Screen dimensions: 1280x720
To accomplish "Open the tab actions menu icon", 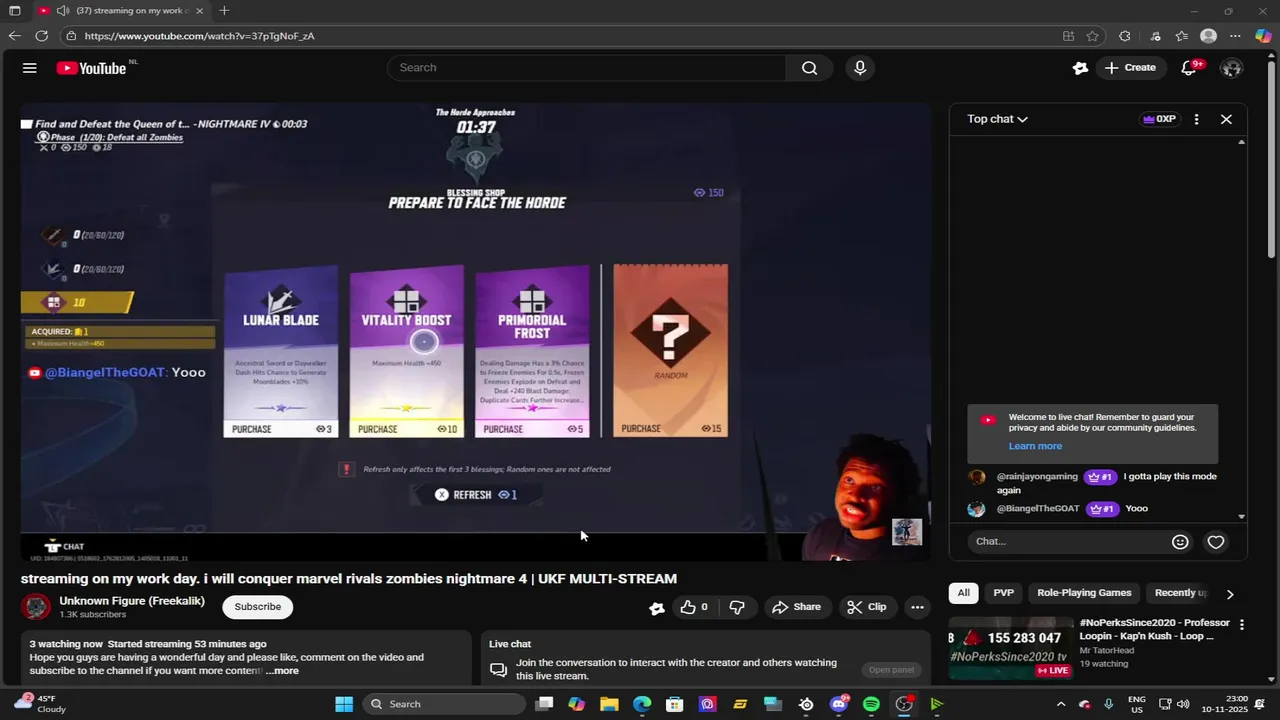I will point(14,11).
